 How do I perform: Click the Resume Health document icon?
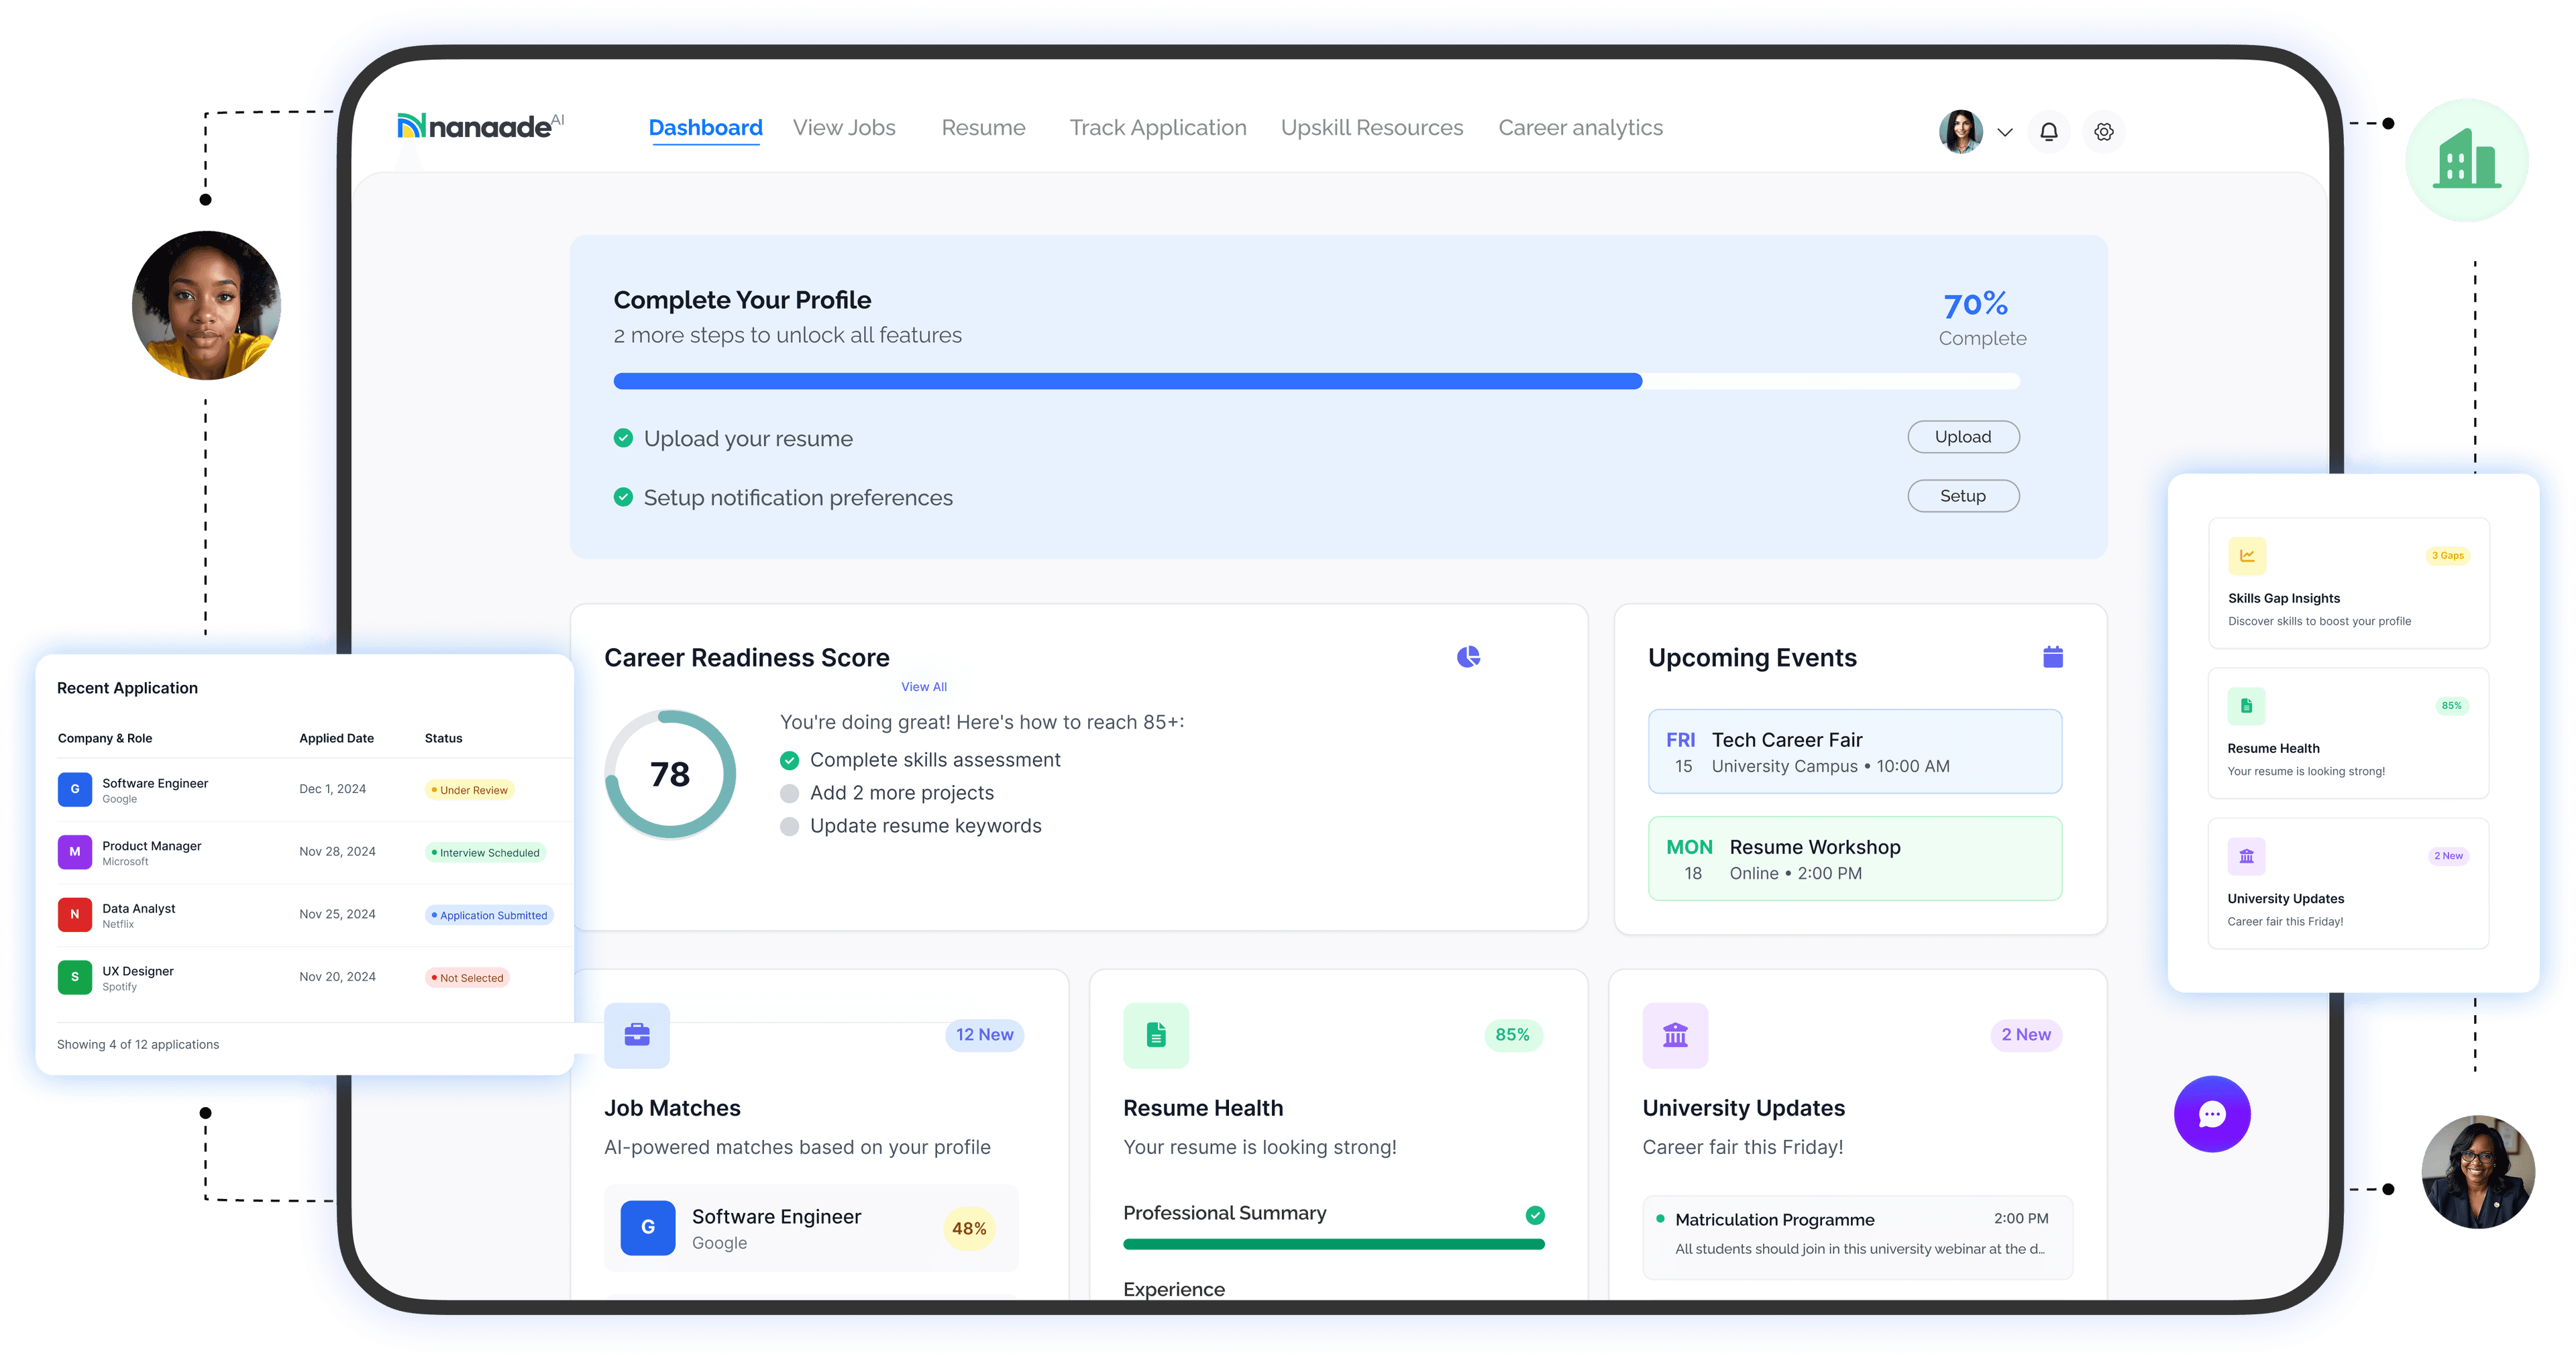[x=1156, y=1035]
